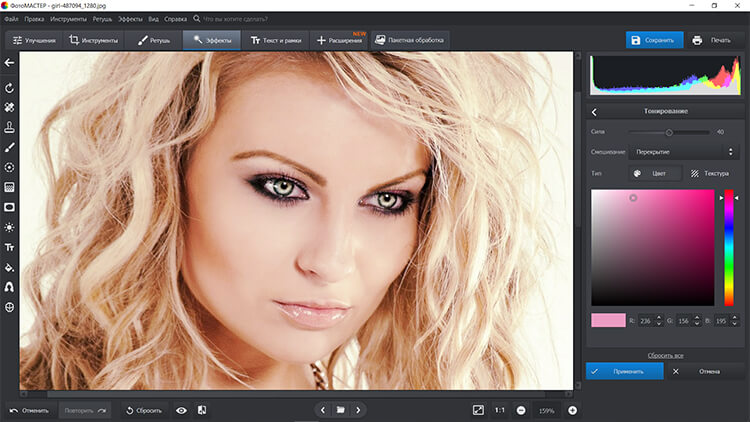Select the correction Brush tool
750x422 pixels.
[9, 147]
